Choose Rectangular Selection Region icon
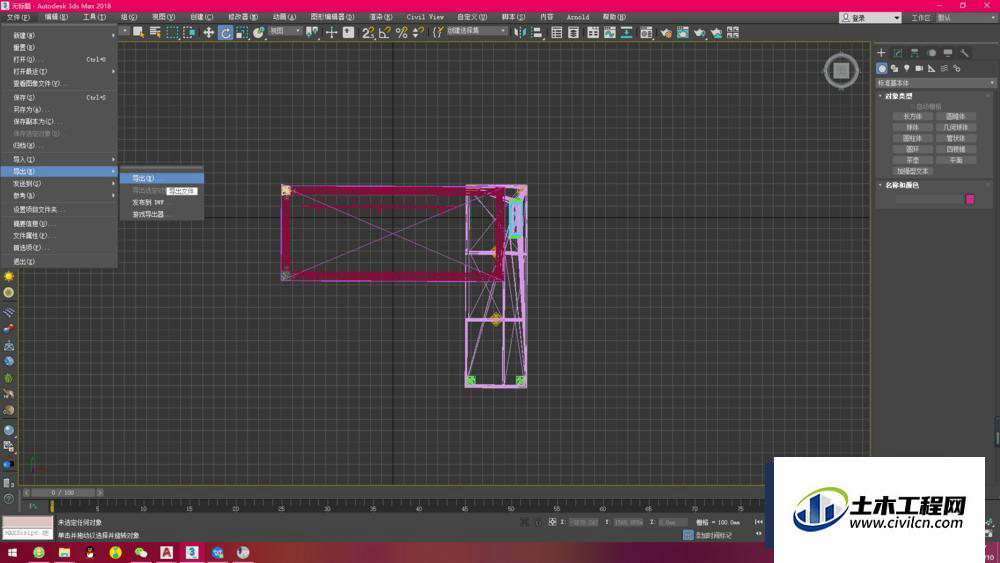Viewport: 1000px width, 563px height. (x=172, y=33)
